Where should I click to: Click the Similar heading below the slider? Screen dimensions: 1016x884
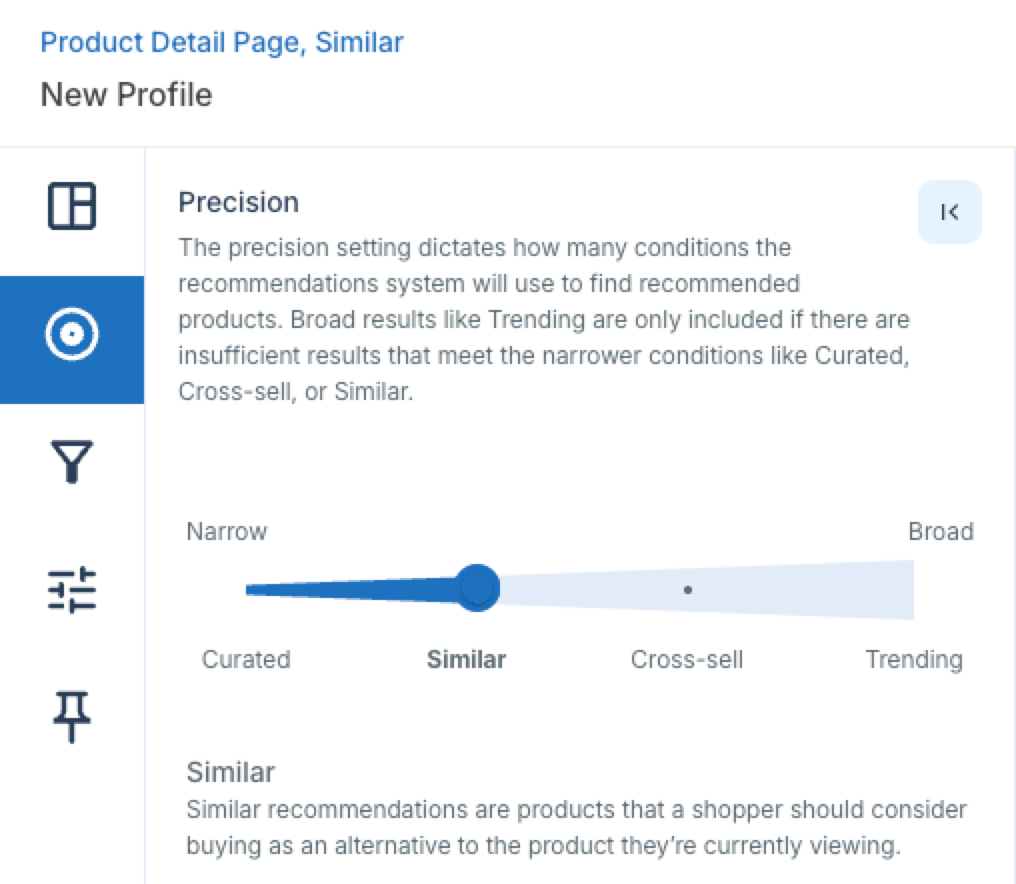[x=231, y=773]
